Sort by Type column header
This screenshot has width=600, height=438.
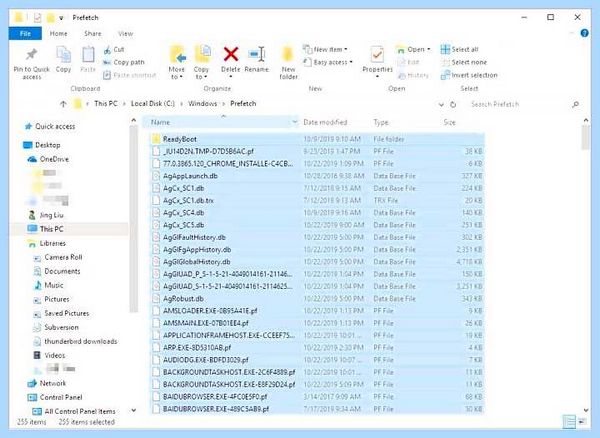(x=381, y=122)
